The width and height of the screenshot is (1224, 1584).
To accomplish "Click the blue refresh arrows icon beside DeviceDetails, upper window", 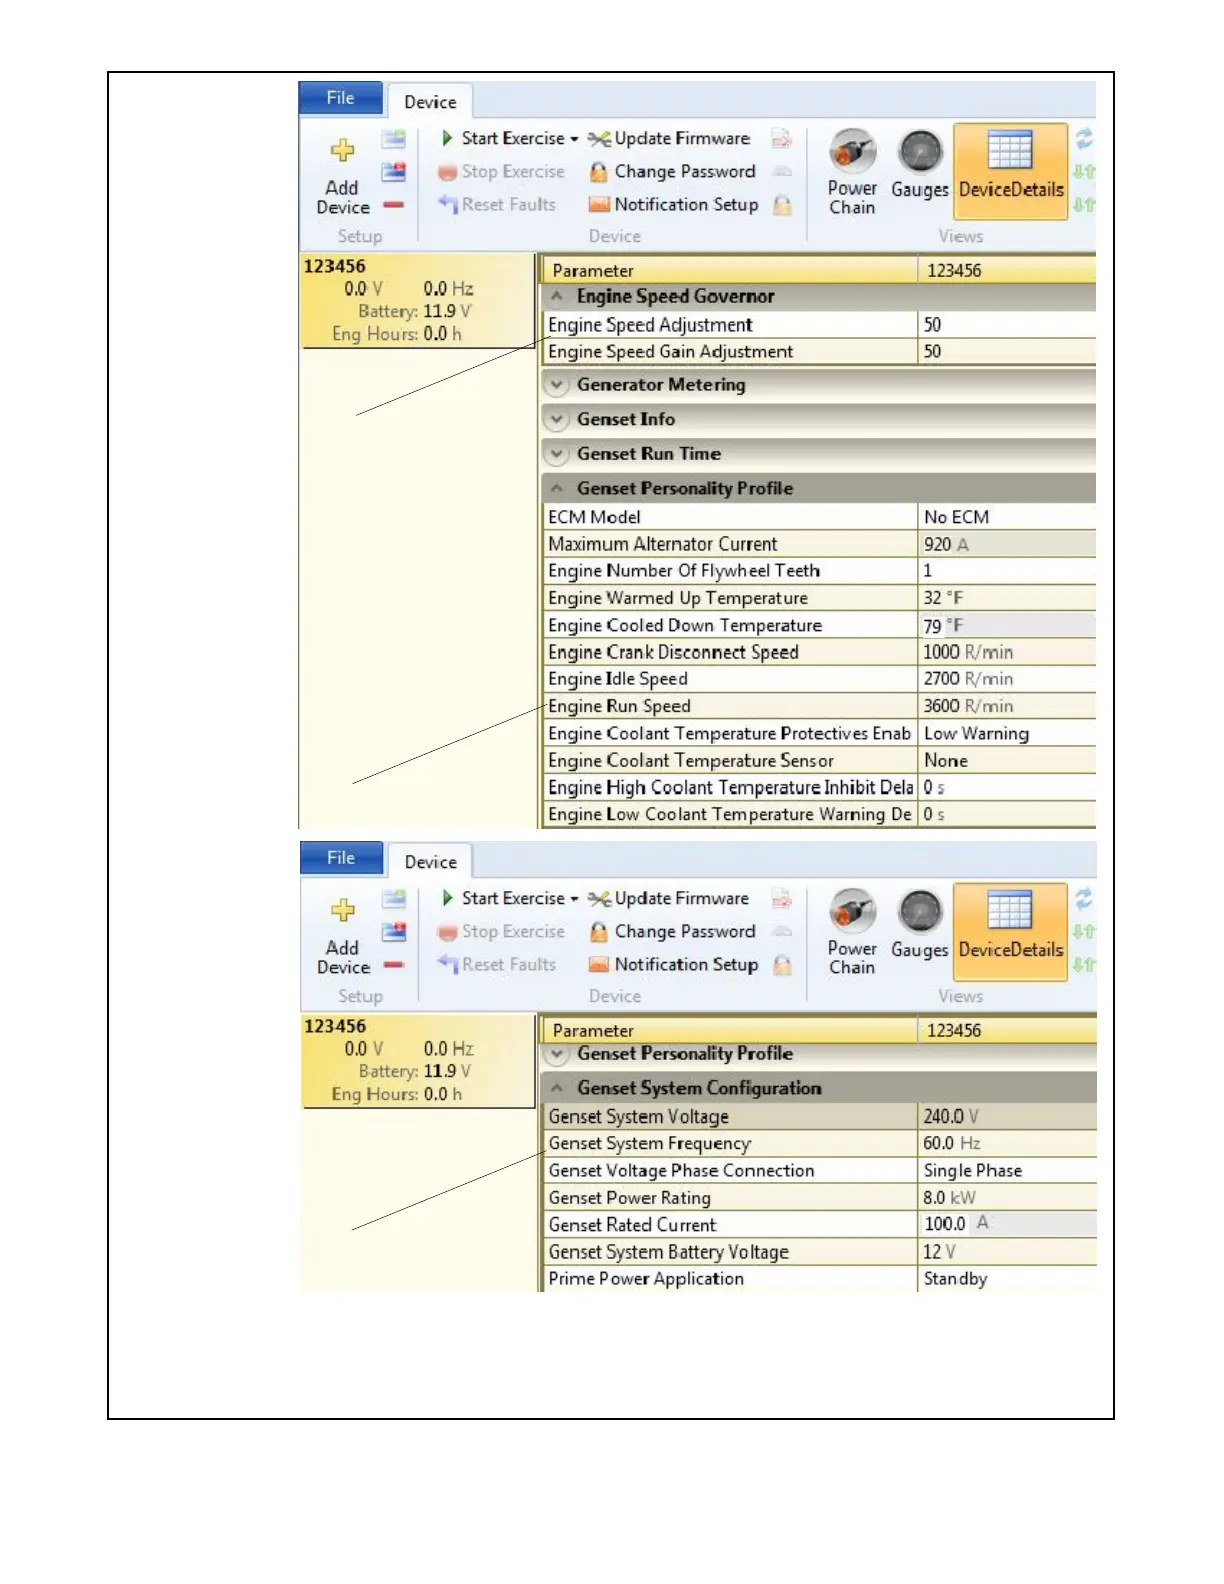I will click(x=1084, y=139).
